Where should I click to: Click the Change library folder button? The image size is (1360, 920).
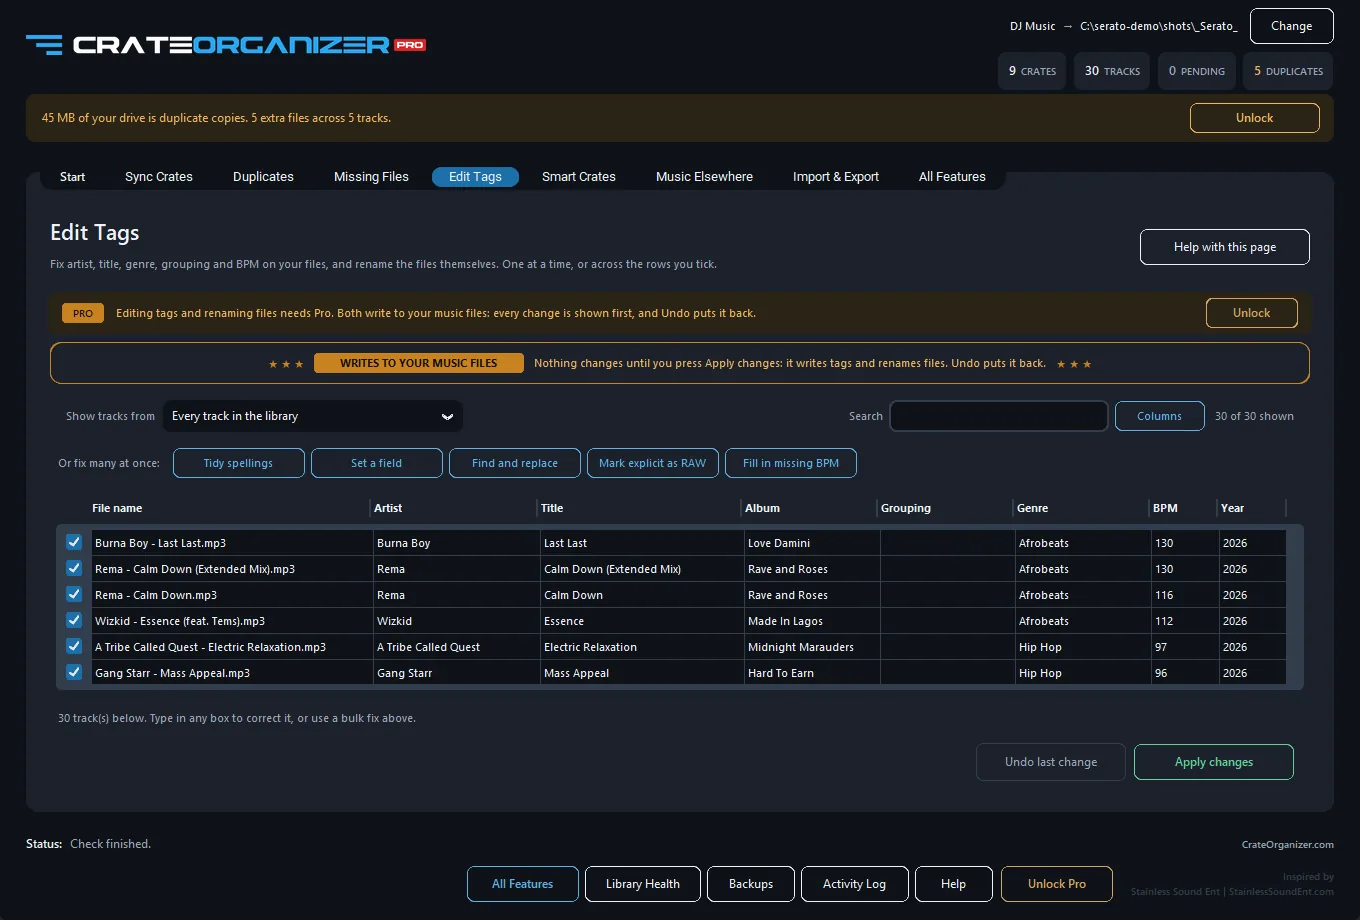[x=1291, y=26]
